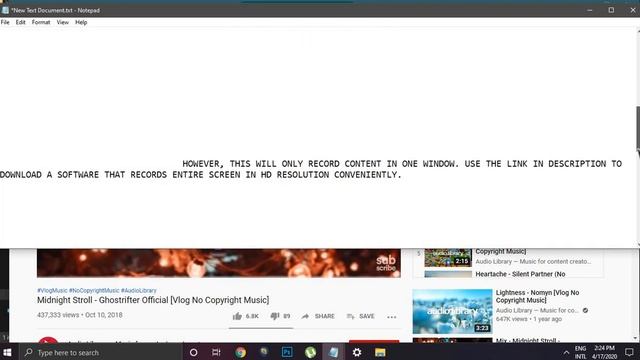Click the word CONVENIENTLY in Notepad text
The height and width of the screenshot is (360, 640).
365,175
